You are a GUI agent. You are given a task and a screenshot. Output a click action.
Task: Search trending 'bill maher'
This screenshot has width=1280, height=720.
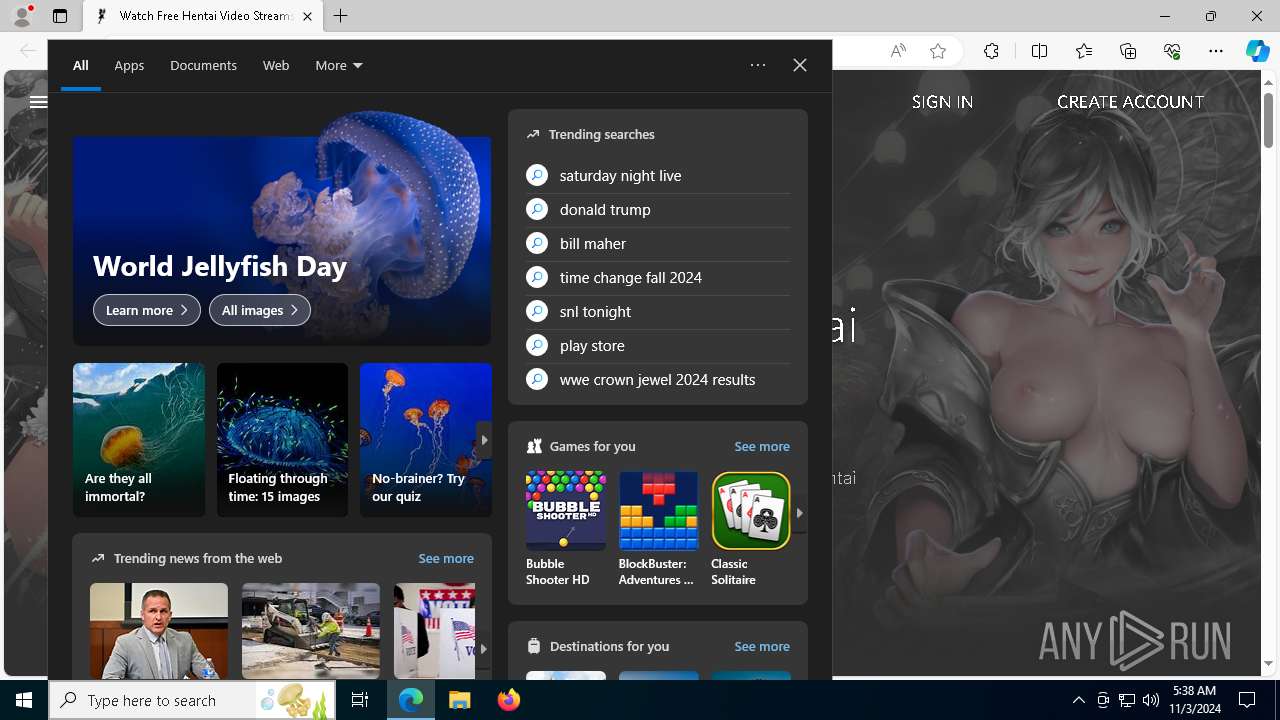[658, 243]
